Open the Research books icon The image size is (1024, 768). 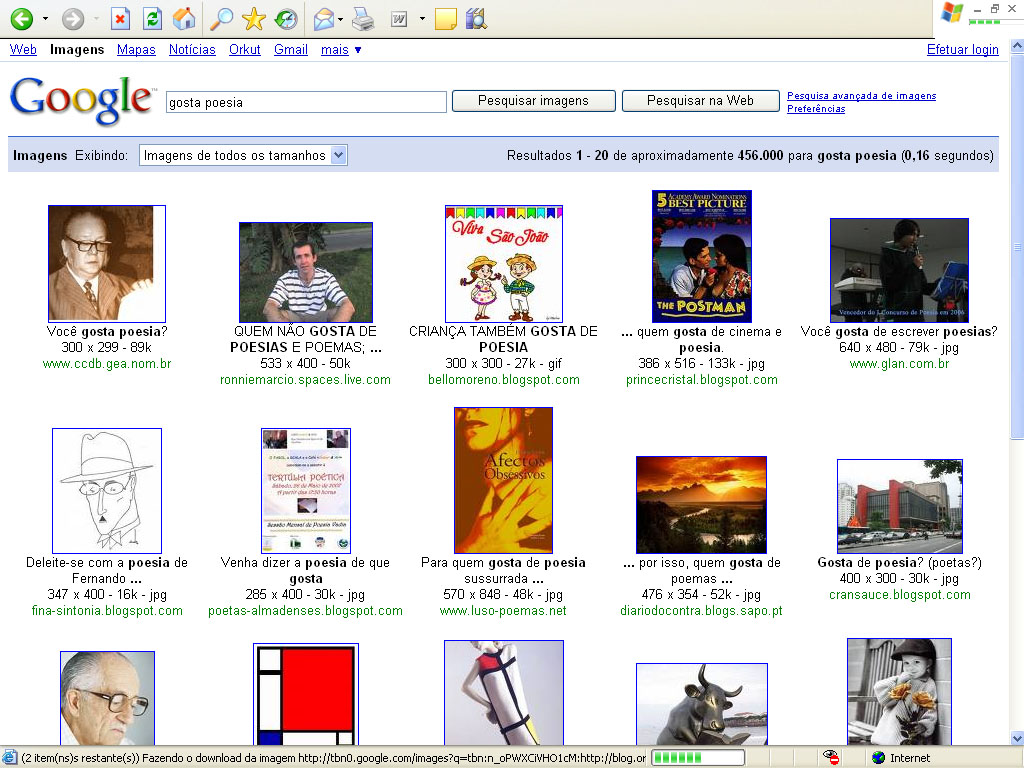(477, 18)
